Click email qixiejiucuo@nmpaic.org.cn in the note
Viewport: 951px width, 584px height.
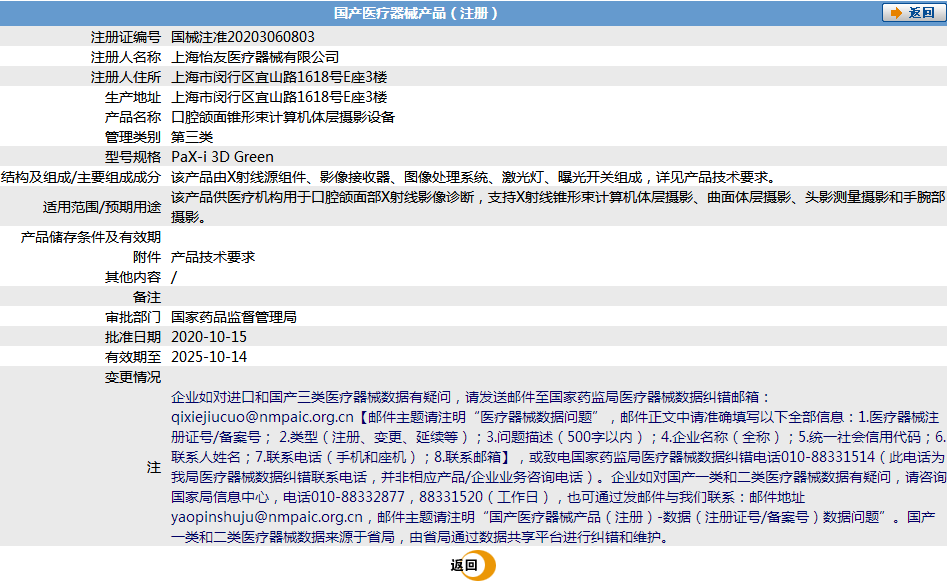pos(262,417)
